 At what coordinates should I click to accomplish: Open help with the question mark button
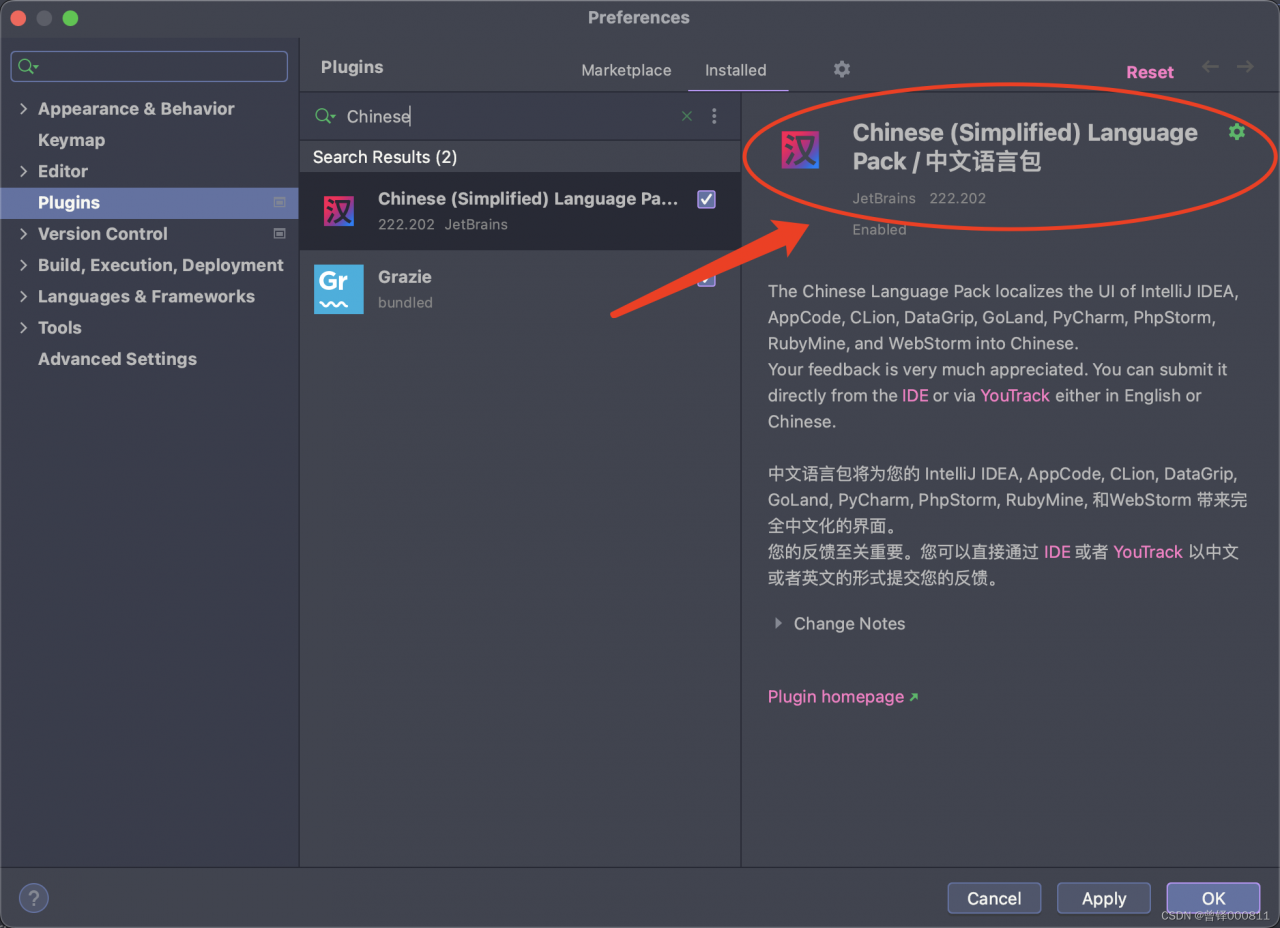(x=34, y=897)
